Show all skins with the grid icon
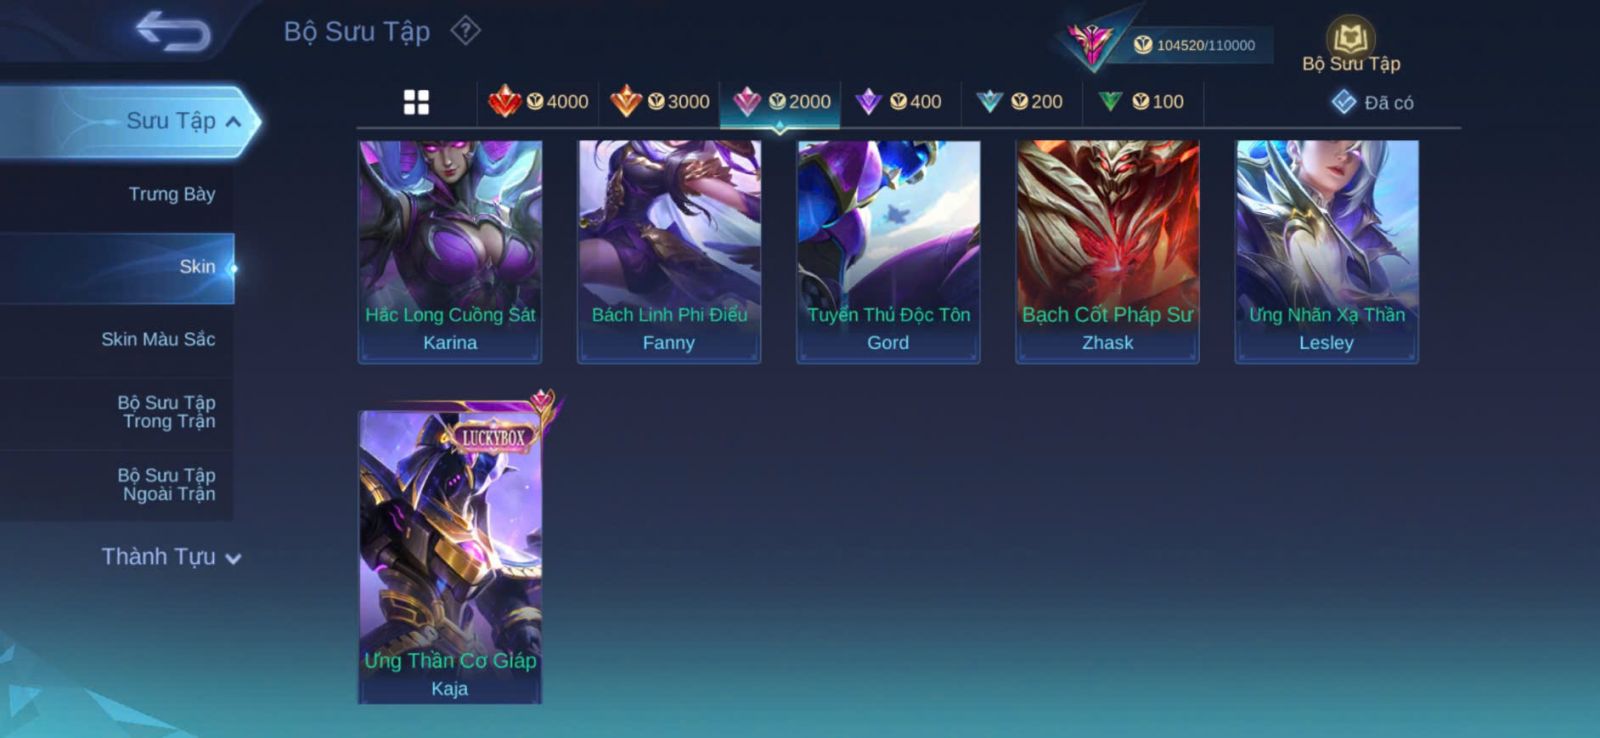This screenshot has width=1600, height=738. click(x=416, y=102)
